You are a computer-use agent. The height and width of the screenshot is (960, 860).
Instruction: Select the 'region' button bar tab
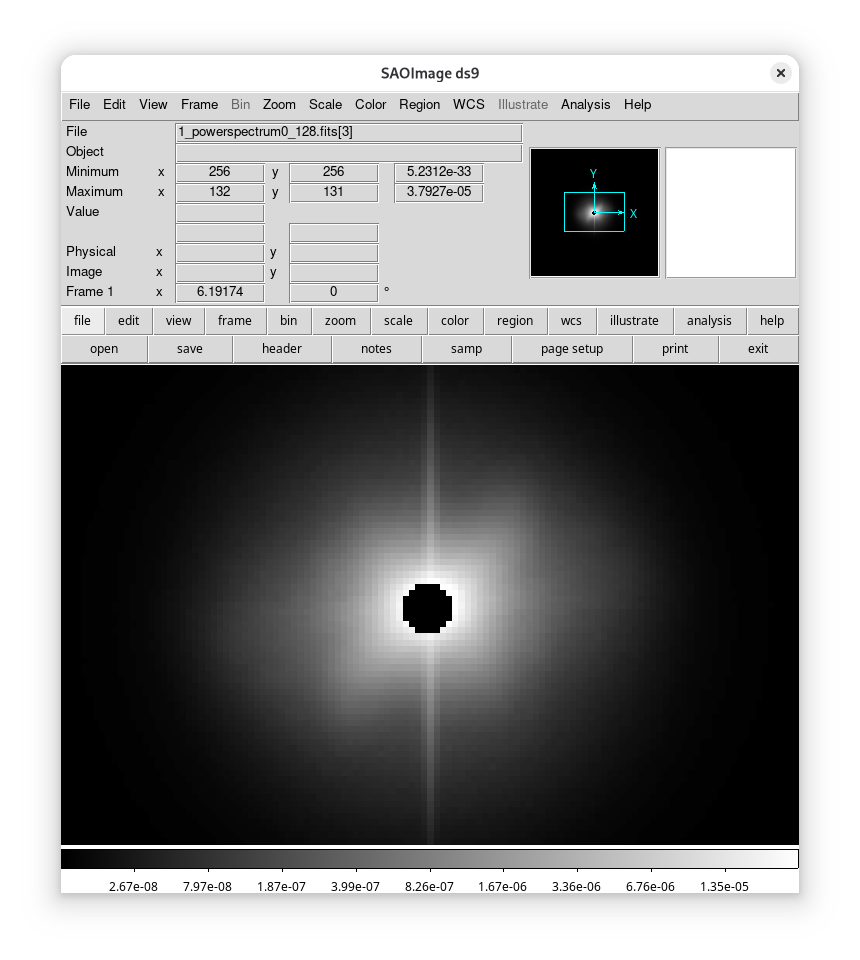pyautogui.click(x=514, y=321)
